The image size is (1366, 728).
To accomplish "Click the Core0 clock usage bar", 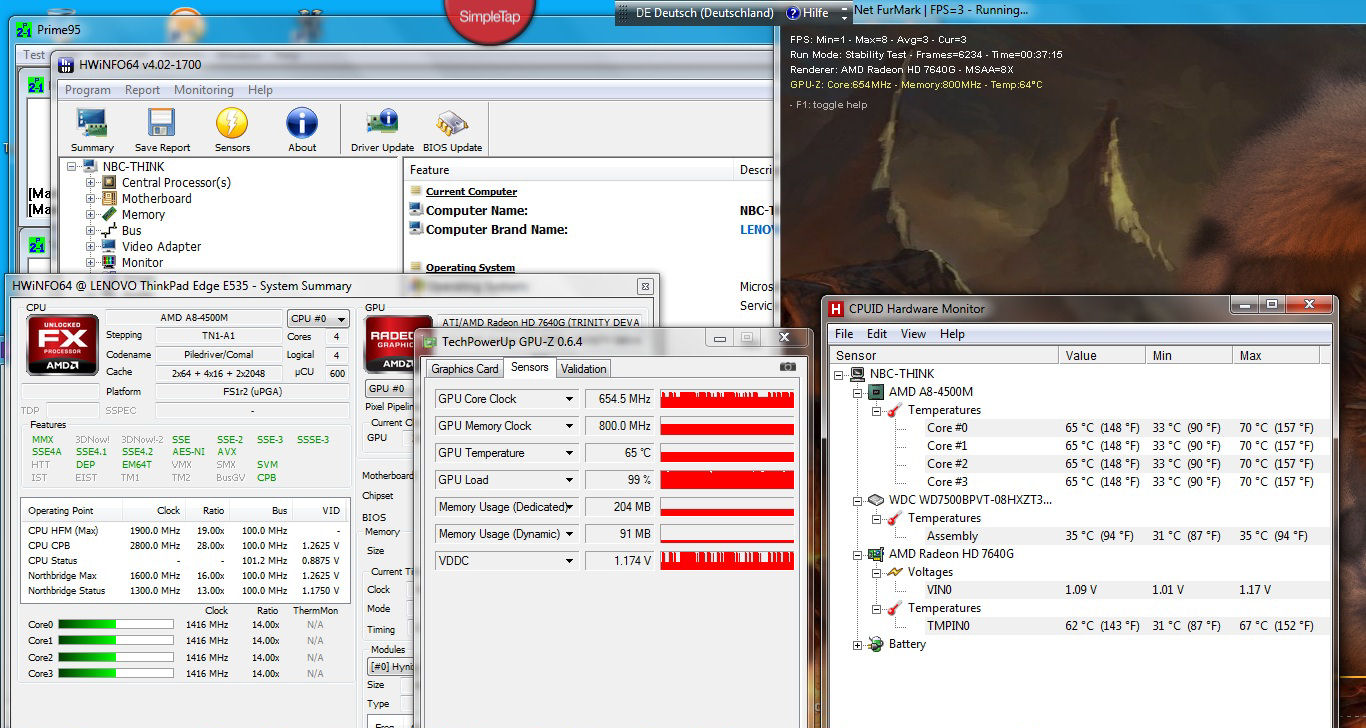I will [x=115, y=625].
